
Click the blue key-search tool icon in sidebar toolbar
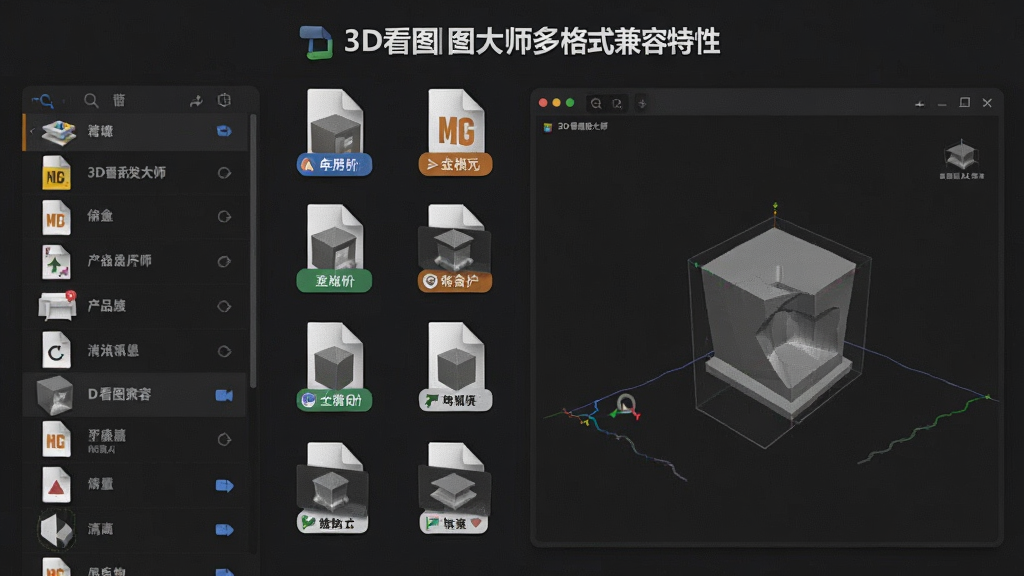[x=42, y=100]
